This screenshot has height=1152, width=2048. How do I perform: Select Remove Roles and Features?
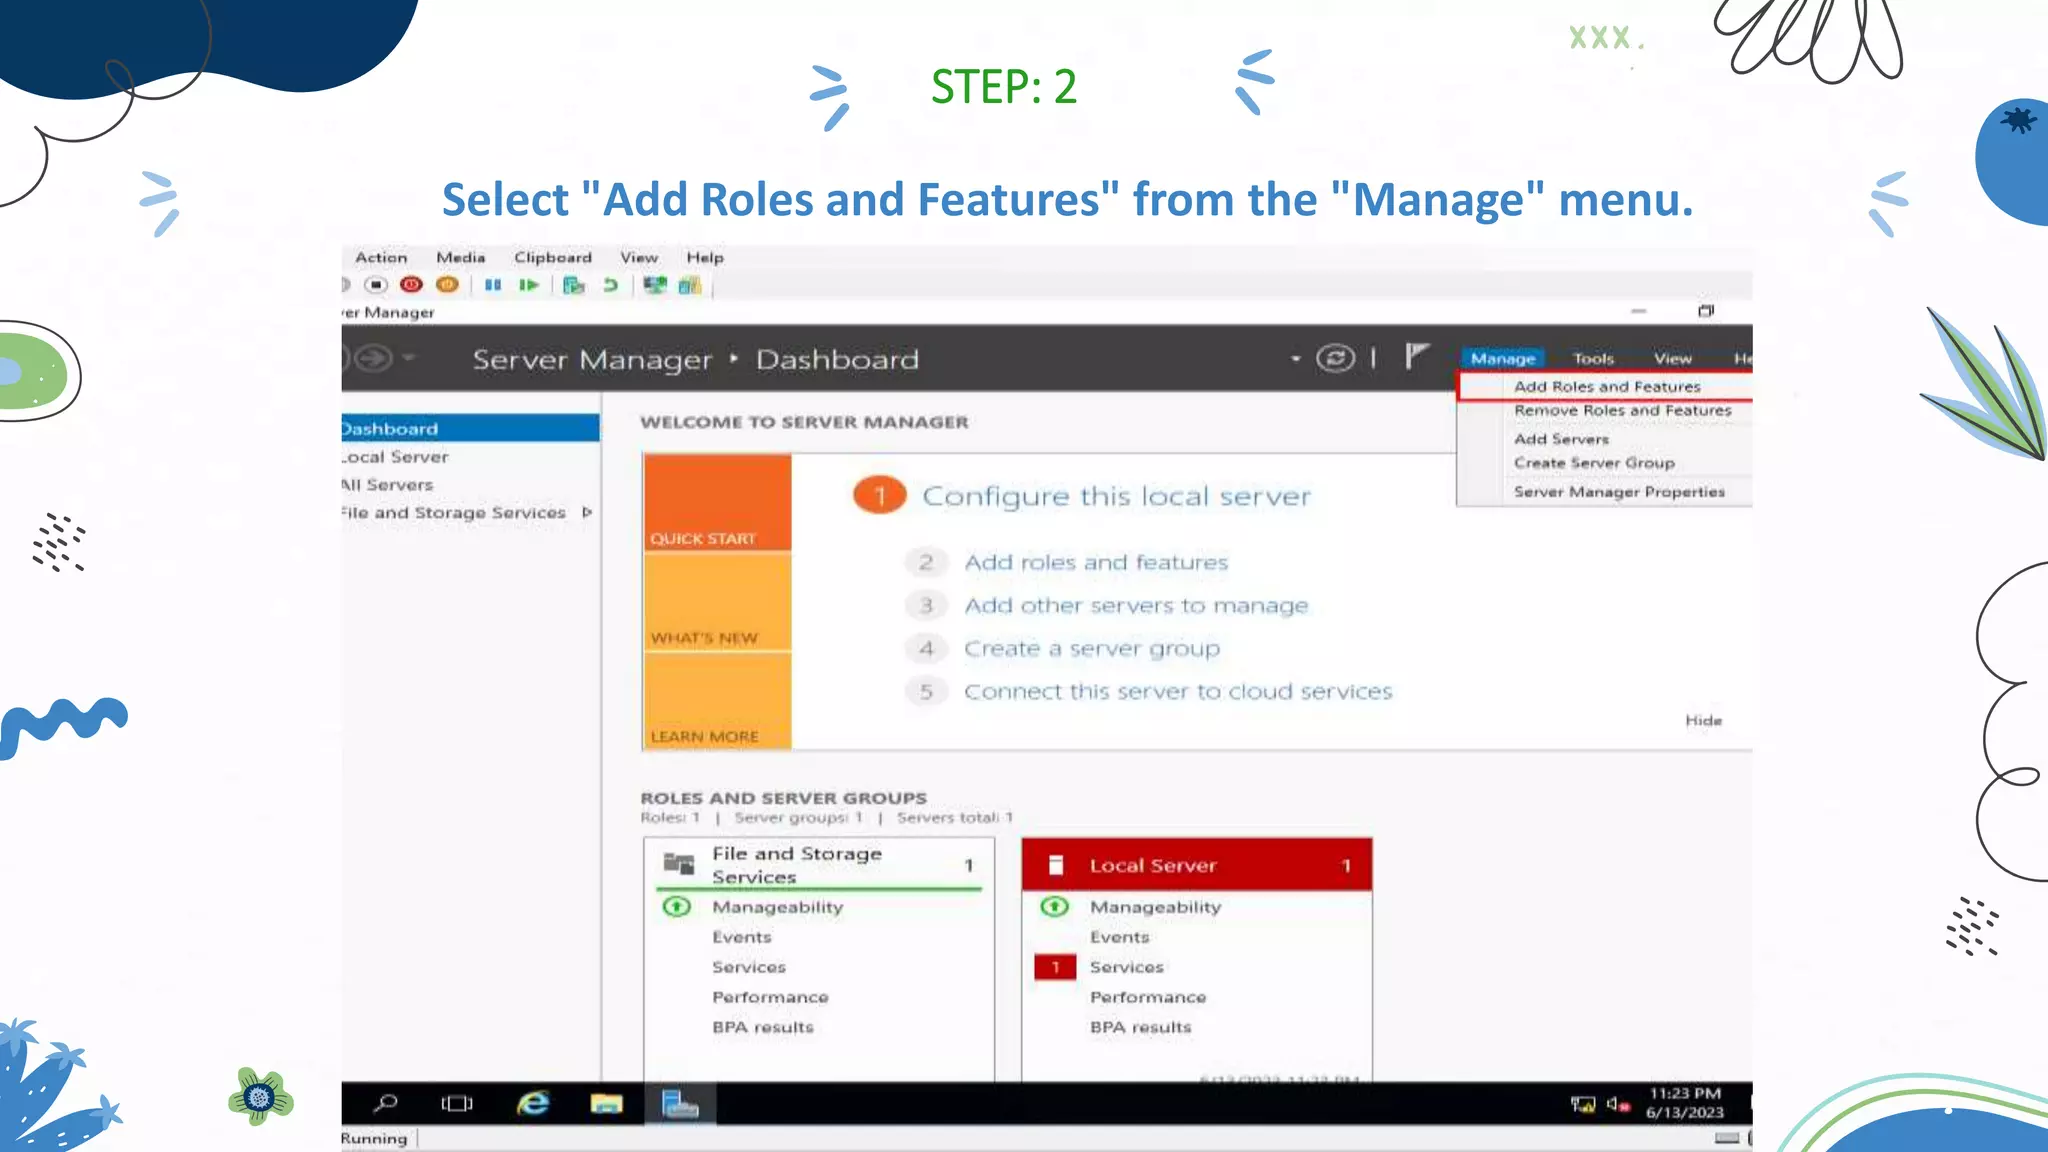[x=1622, y=410]
